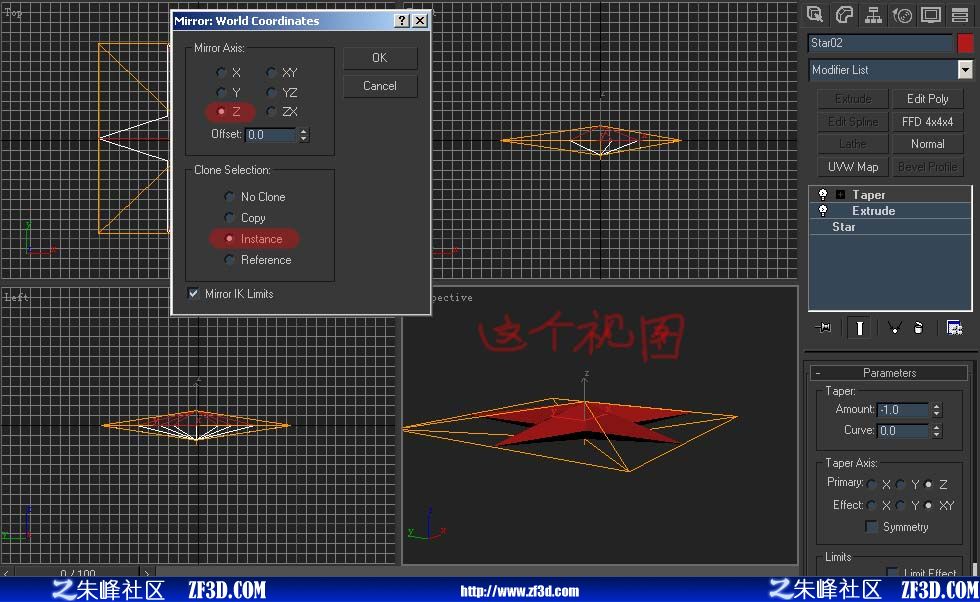Click the 0 / 100 time slider
This screenshot has width=980, height=602.
[x=78, y=572]
